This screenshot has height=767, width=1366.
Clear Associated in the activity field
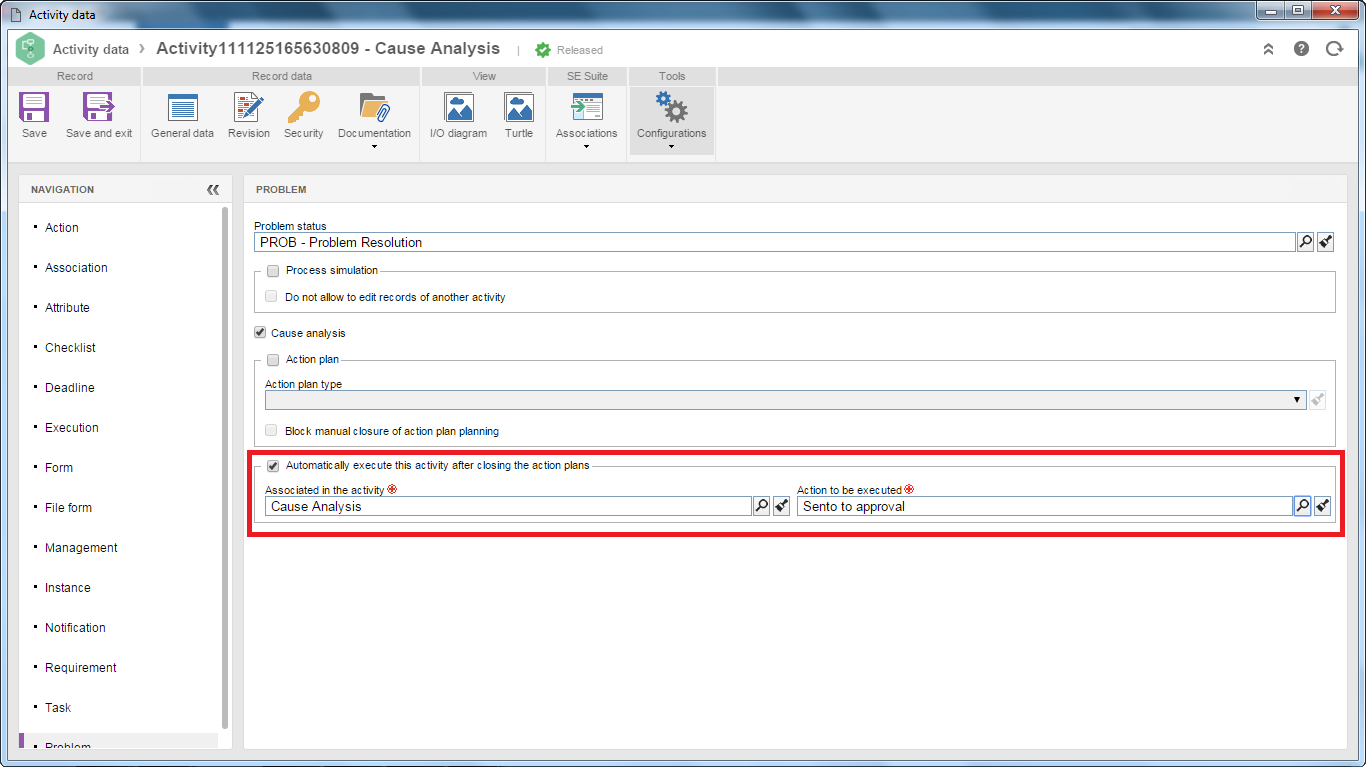click(782, 506)
